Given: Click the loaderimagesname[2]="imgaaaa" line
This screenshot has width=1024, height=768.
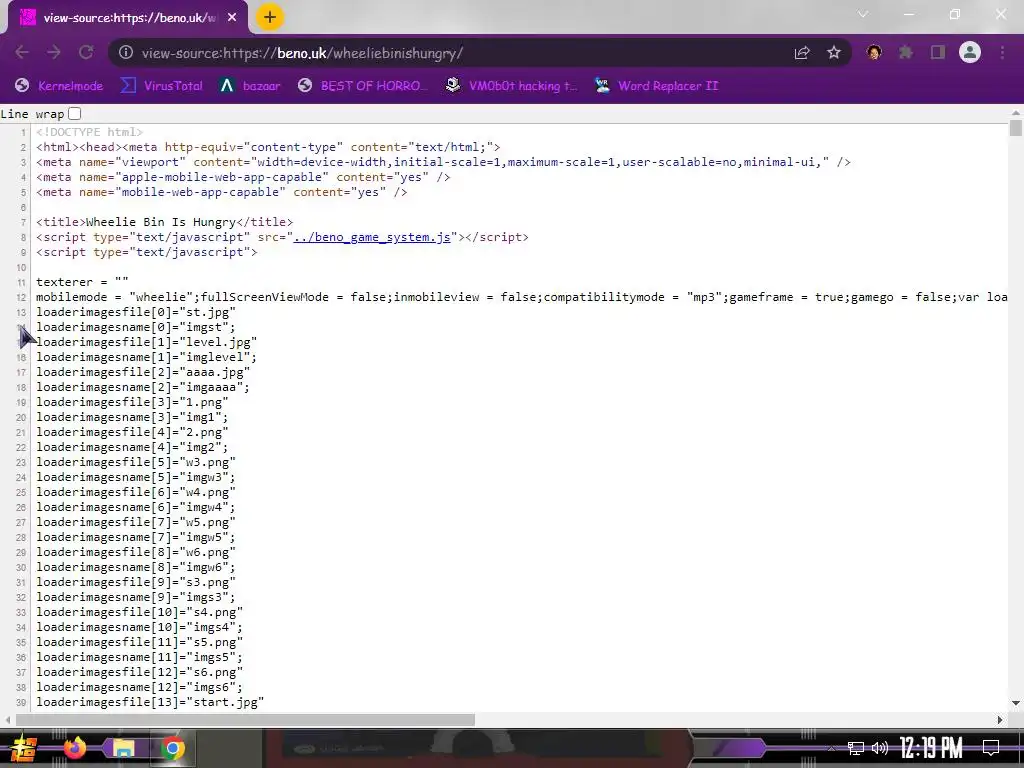Looking at the screenshot, I should point(143,387).
